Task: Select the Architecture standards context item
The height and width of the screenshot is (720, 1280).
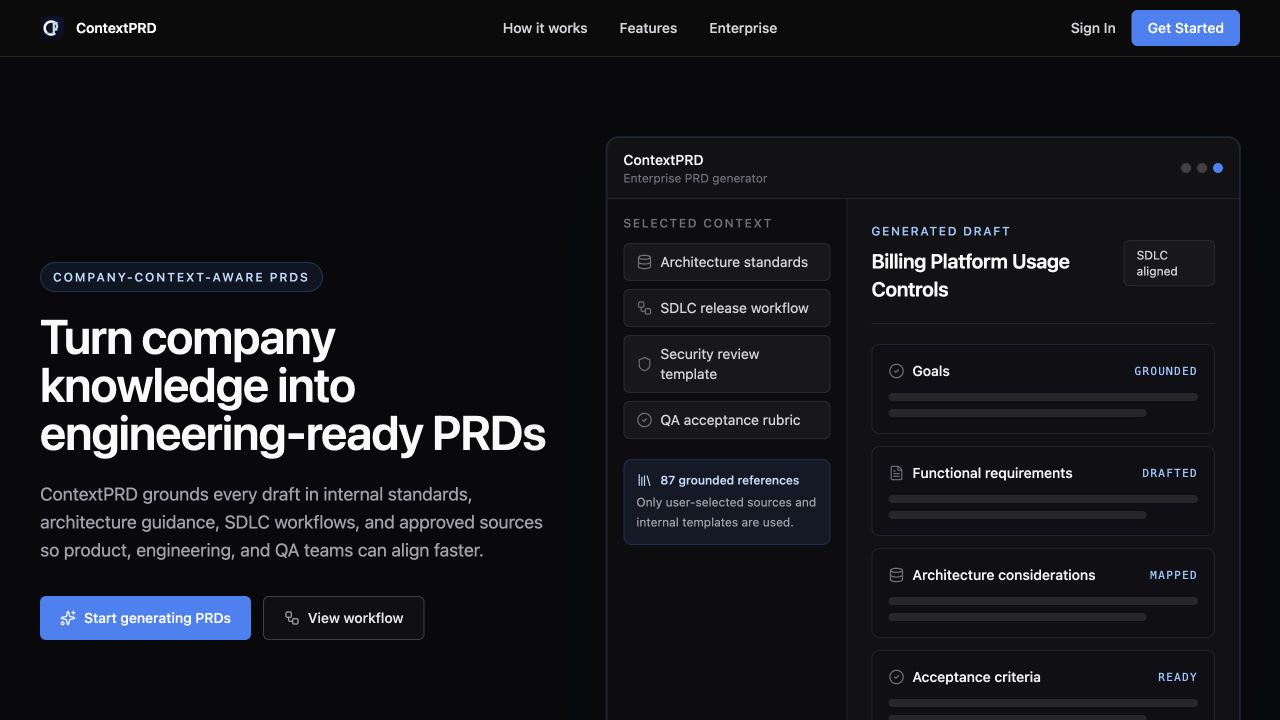Action: tap(727, 262)
